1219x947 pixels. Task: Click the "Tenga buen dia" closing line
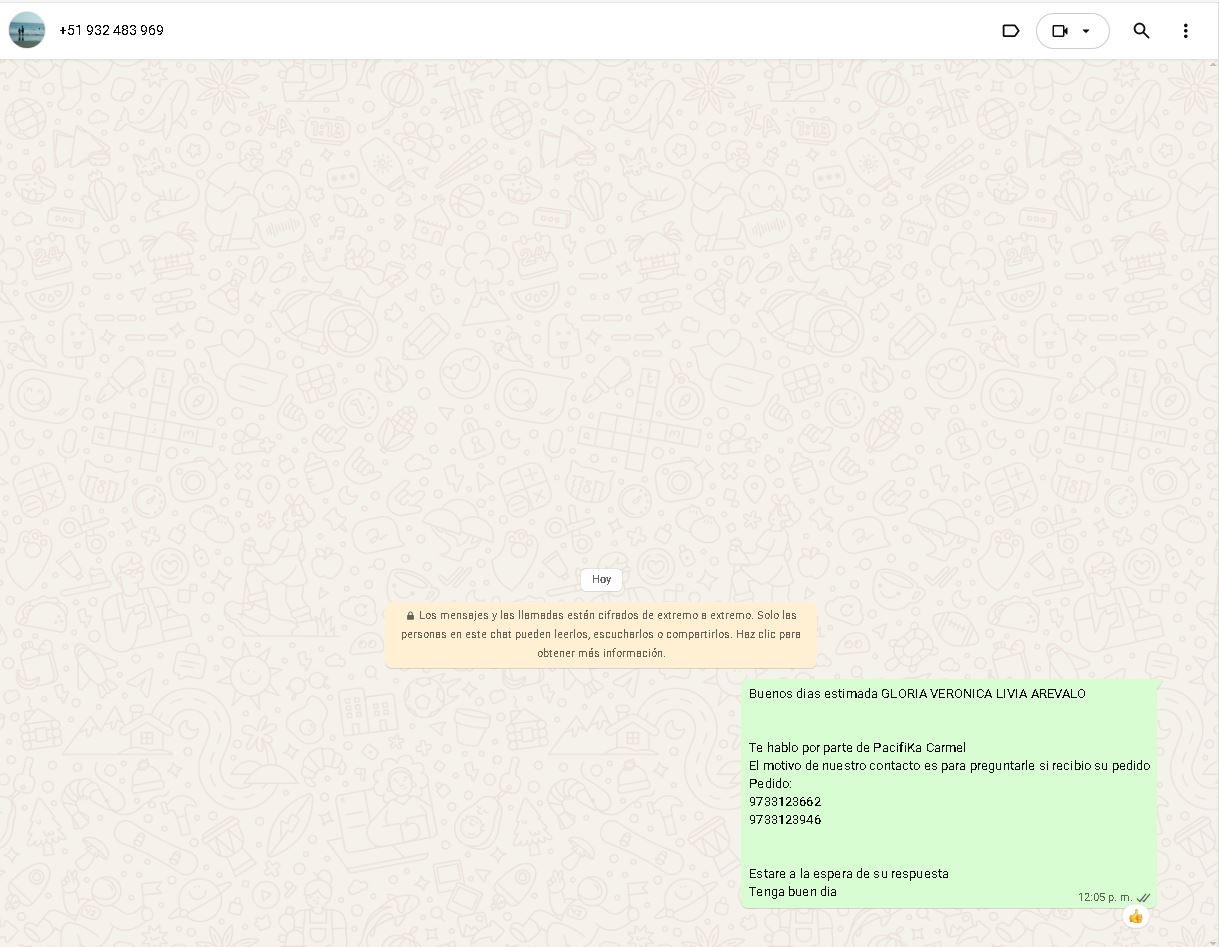pyautogui.click(x=792, y=892)
